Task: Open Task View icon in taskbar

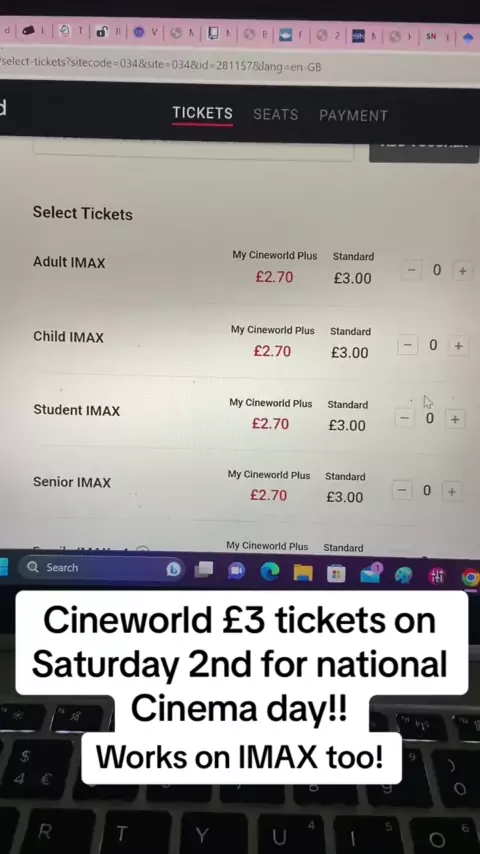Action: click(x=204, y=569)
